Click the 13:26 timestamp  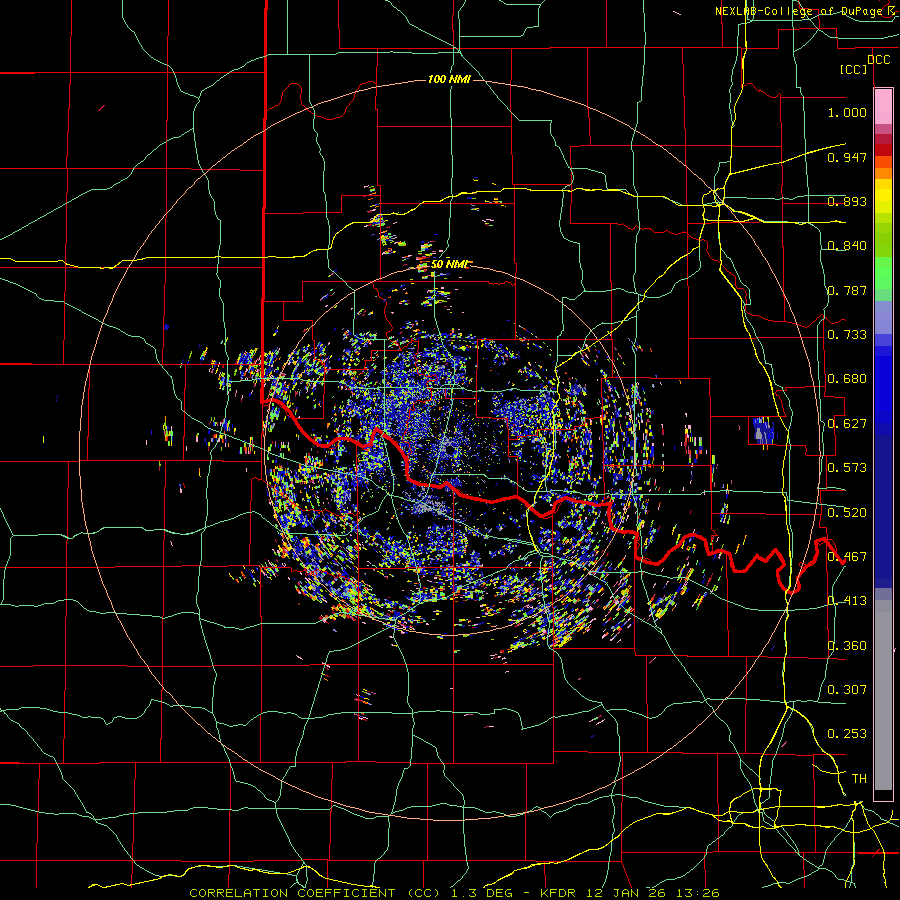[x=698, y=893]
